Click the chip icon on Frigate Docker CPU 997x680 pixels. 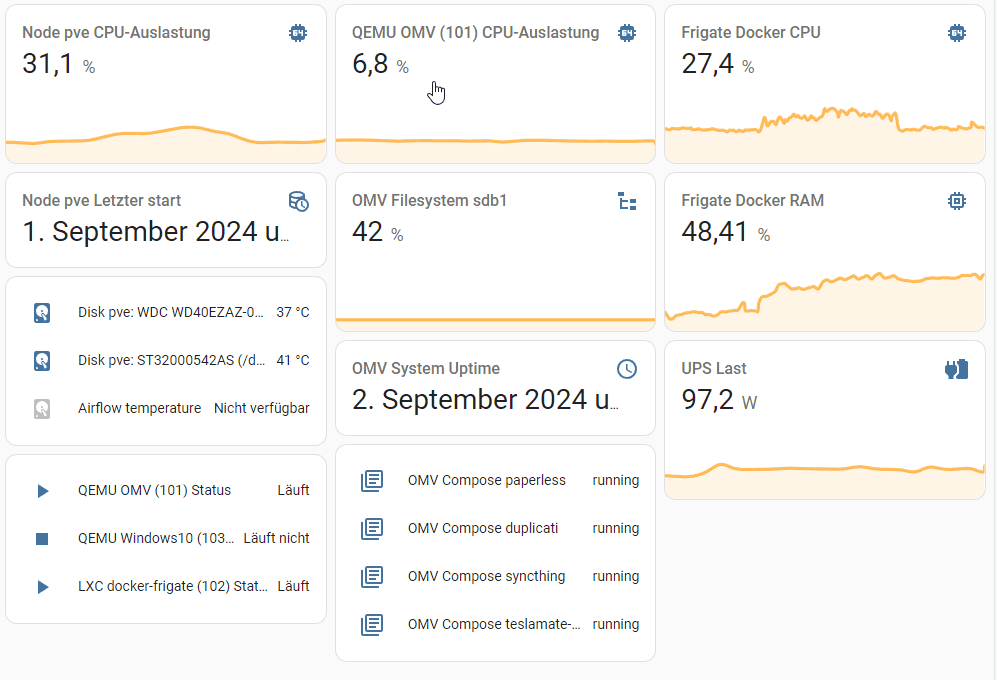[957, 33]
